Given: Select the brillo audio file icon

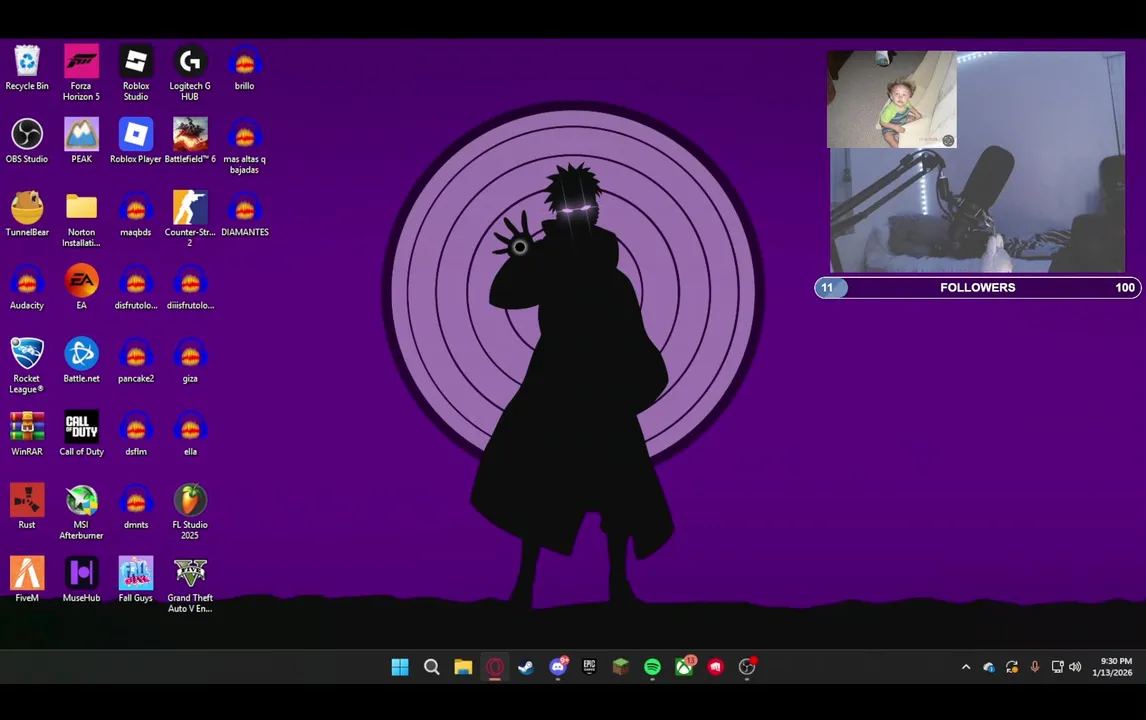Looking at the screenshot, I should pyautogui.click(x=244, y=67).
